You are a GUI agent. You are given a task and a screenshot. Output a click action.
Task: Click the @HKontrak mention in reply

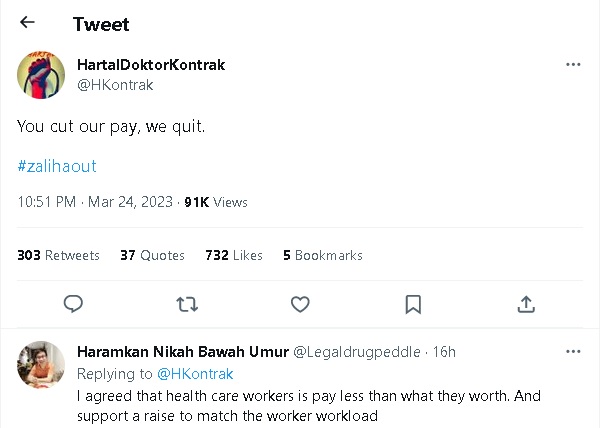pyautogui.click(x=195, y=374)
